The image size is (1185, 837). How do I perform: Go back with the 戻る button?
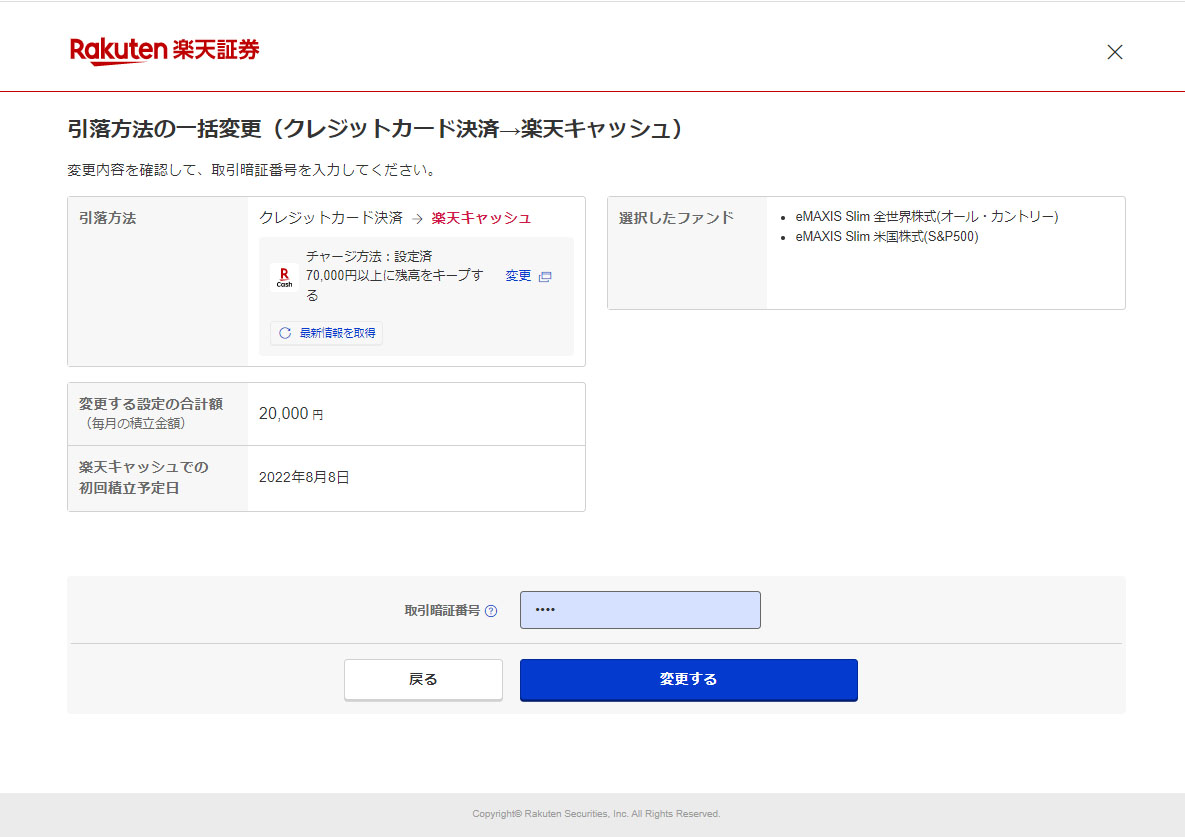[423, 679]
